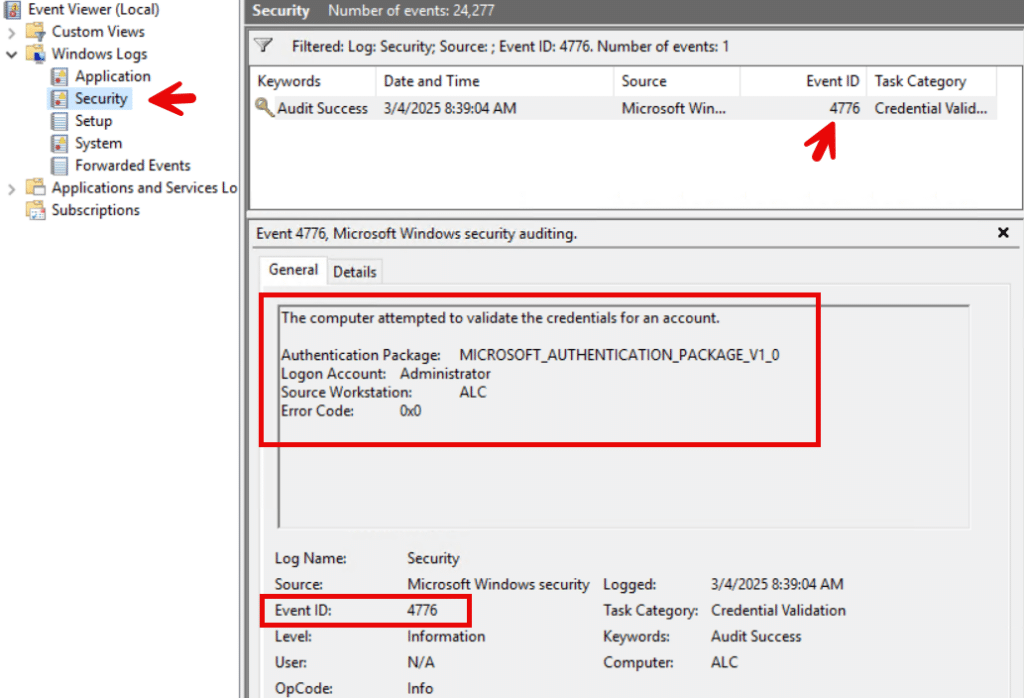
Task: Click the Event 4776 preview pane title
Action: pos(417,233)
